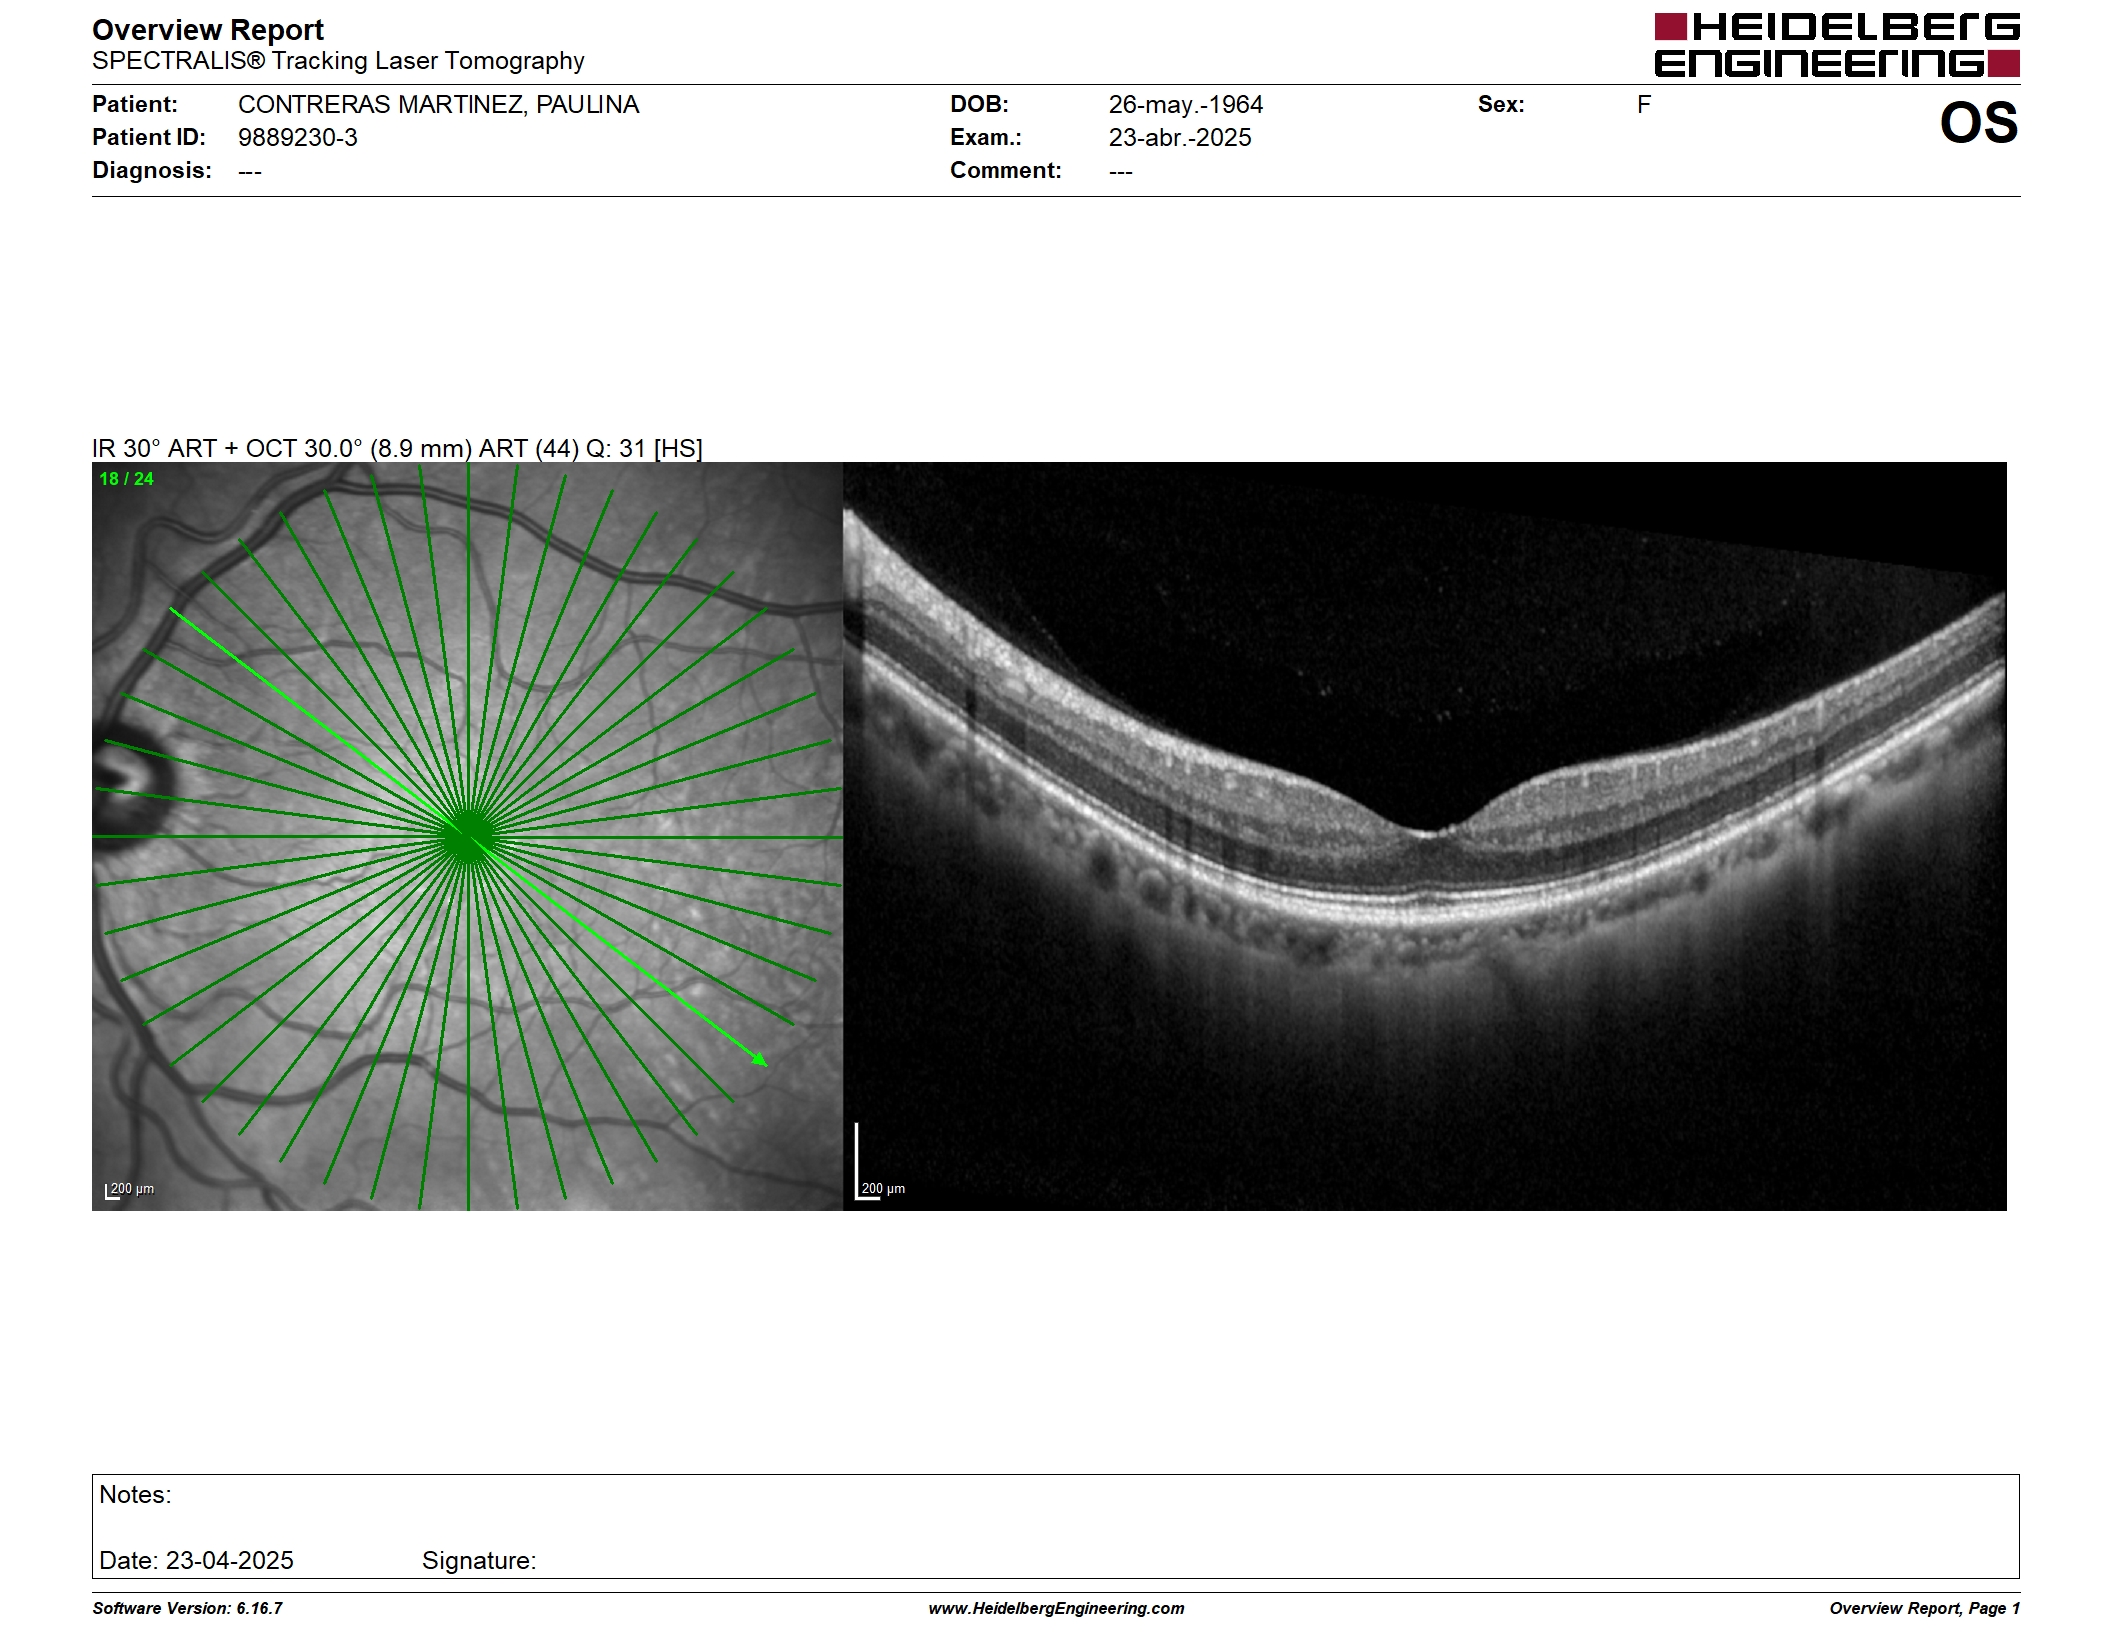
Task: Click inside the Notes box
Action: 1055,1526
